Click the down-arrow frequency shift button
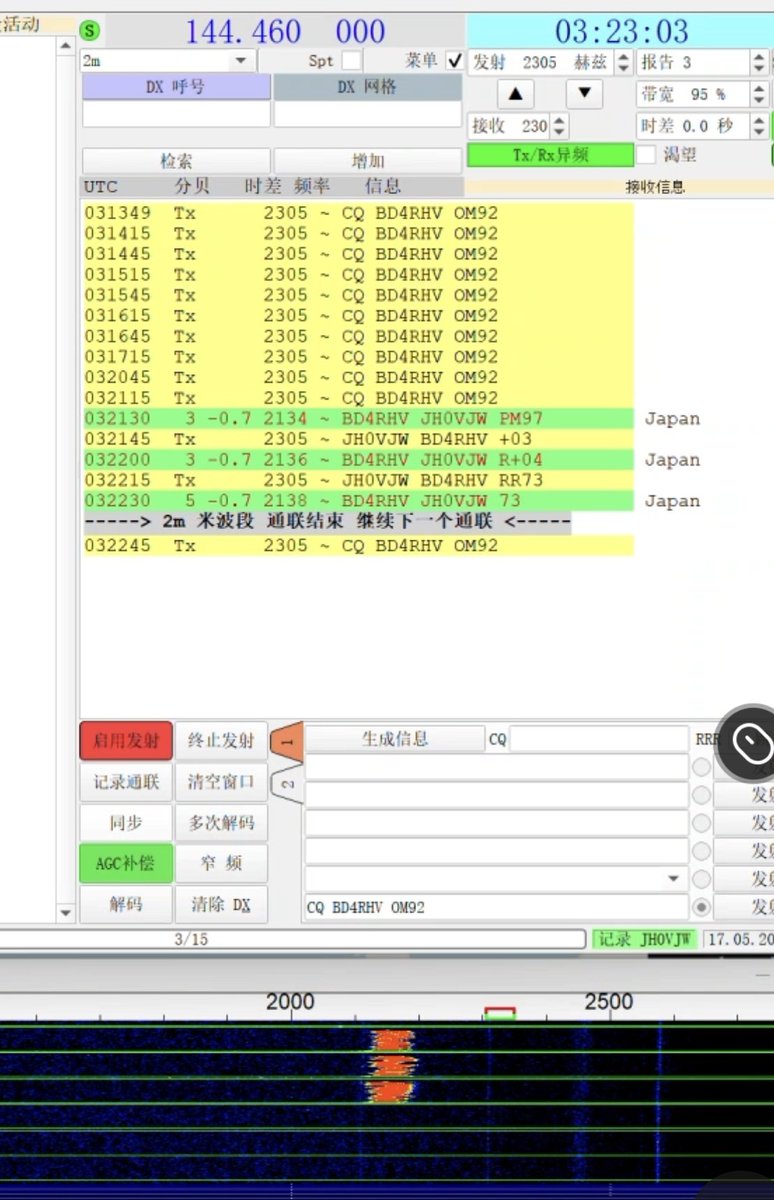The height and width of the screenshot is (1200, 774). (584, 95)
